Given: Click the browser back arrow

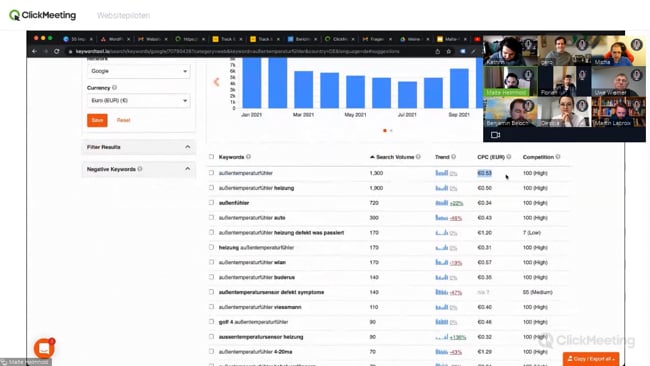Looking at the screenshot, I should pyautogui.click(x=34, y=51).
